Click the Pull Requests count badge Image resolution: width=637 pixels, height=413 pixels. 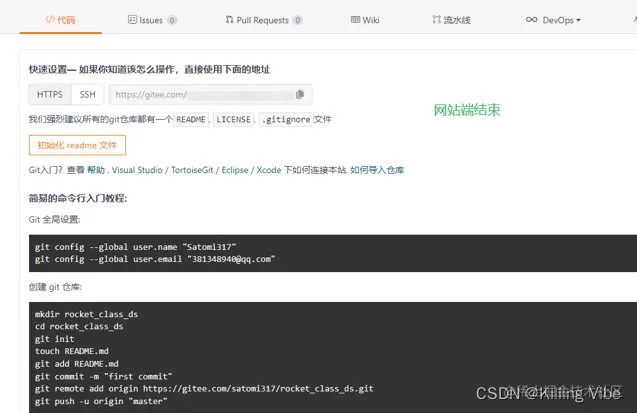pyautogui.click(x=298, y=20)
